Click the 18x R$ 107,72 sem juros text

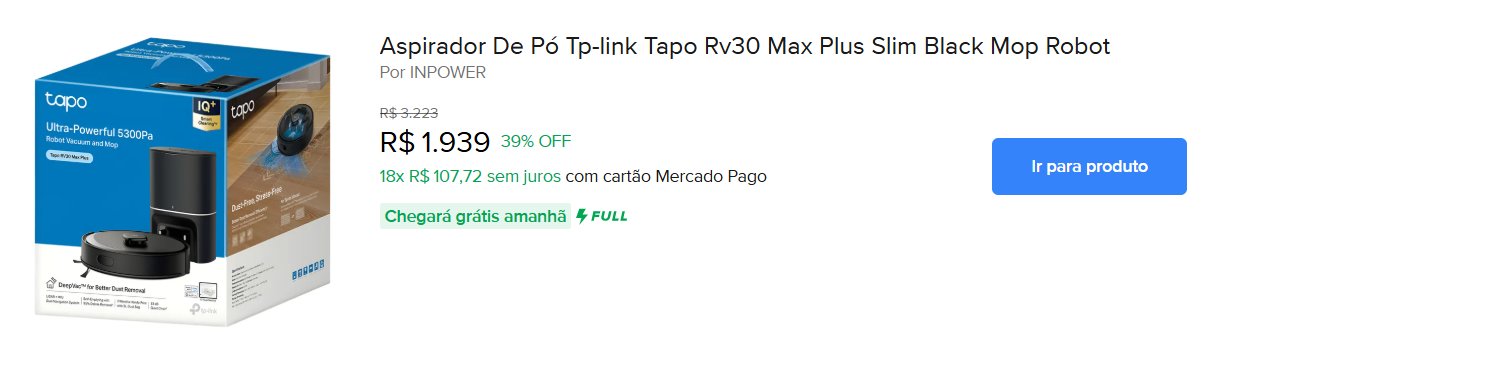tap(470, 177)
